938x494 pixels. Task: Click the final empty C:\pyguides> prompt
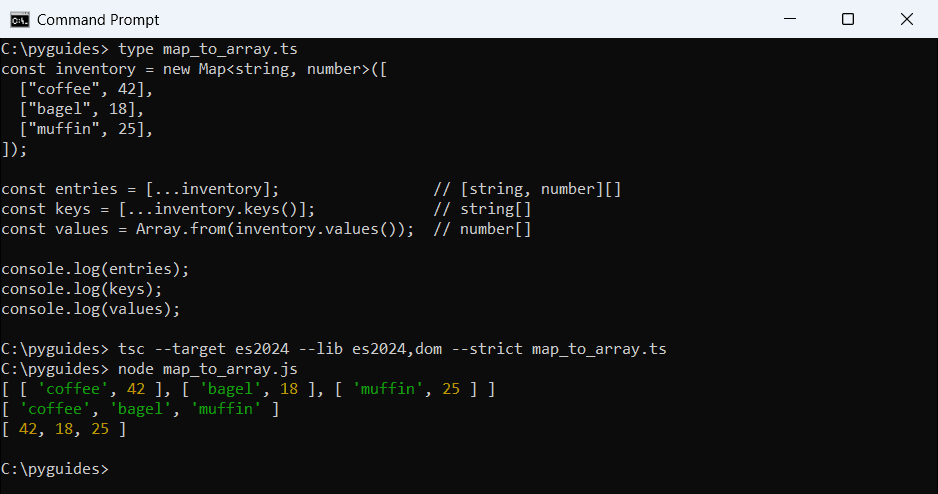tap(55, 469)
